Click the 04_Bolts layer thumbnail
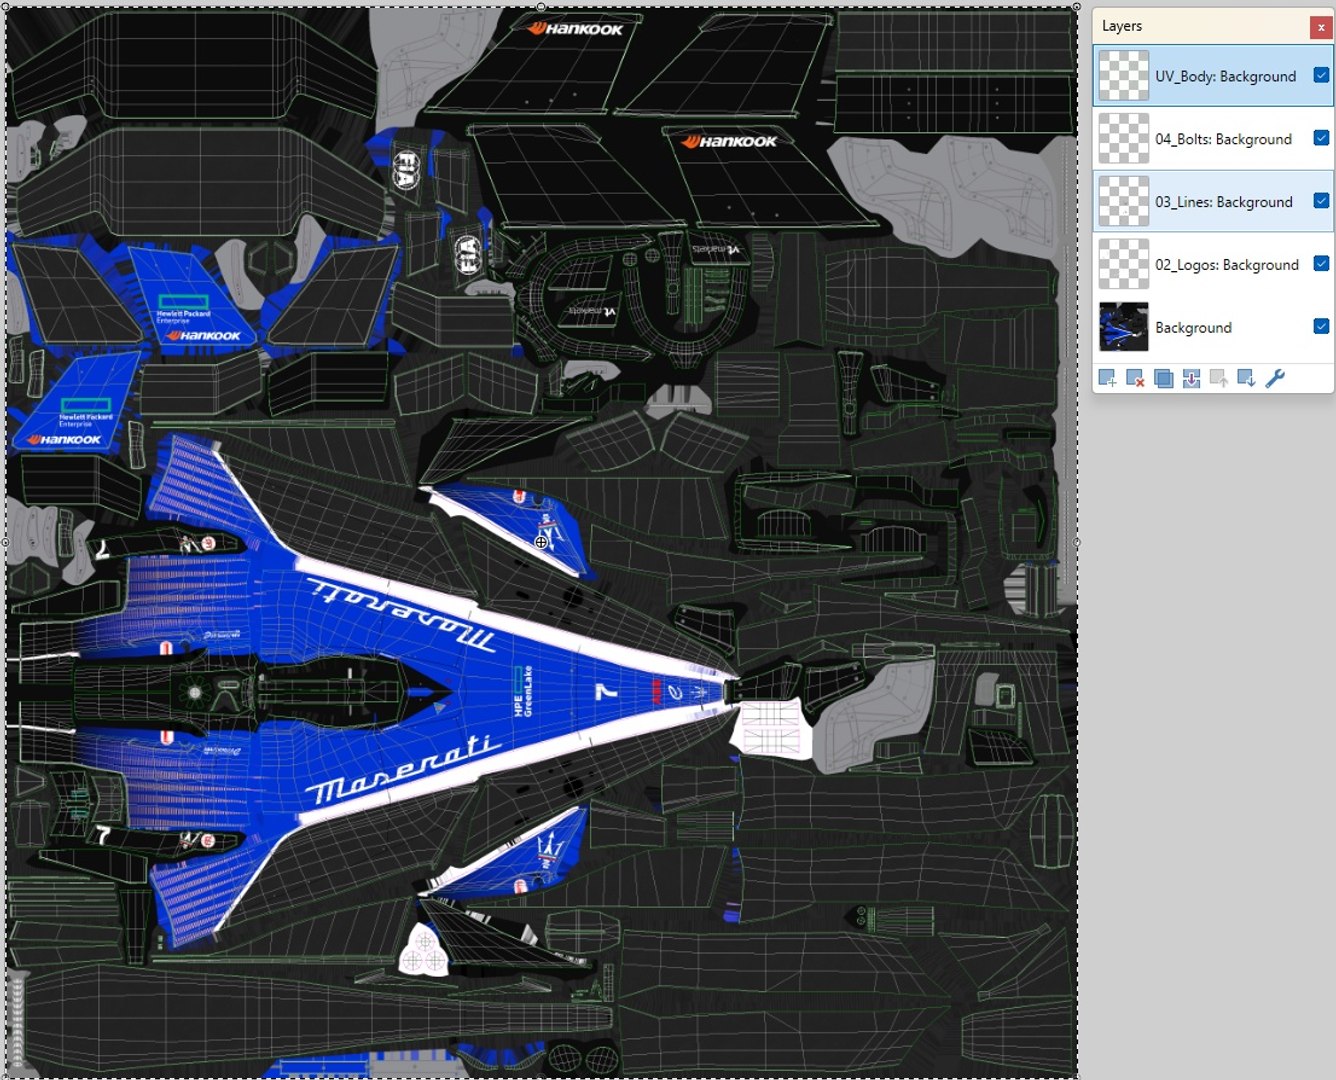This screenshot has width=1336, height=1080. pyautogui.click(x=1124, y=138)
